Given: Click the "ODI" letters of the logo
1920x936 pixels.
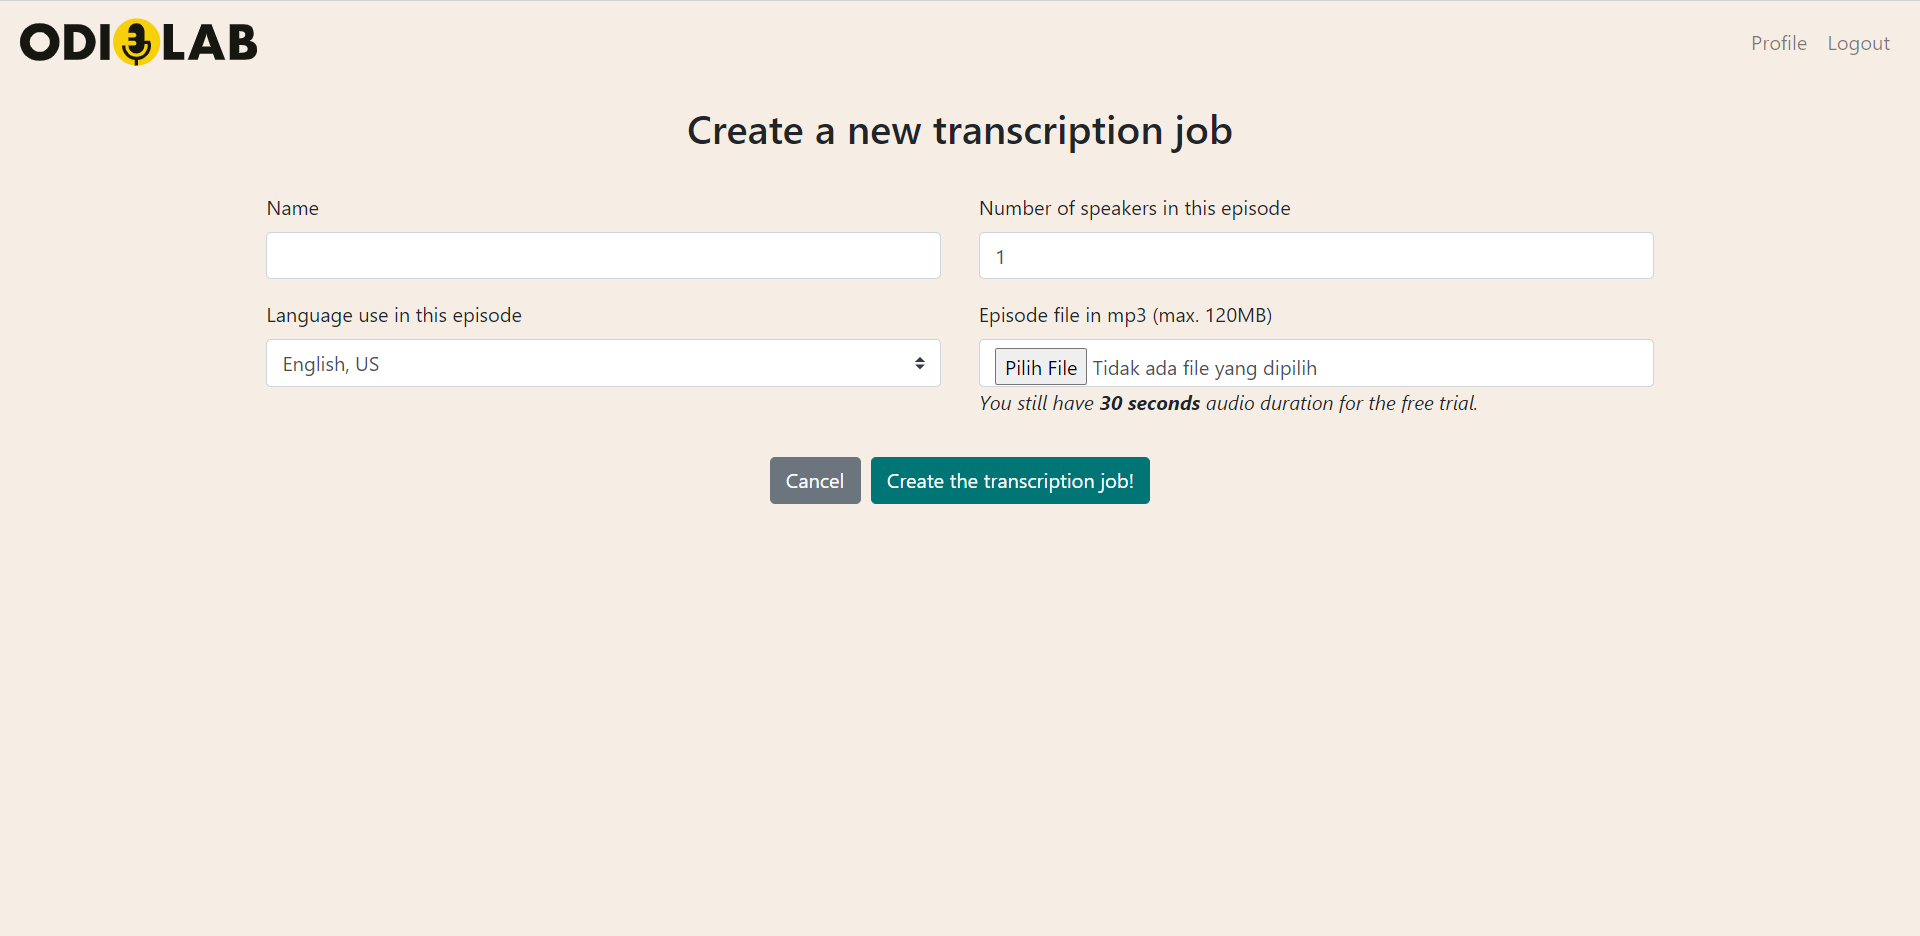Looking at the screenshot, I should [65, 43].
